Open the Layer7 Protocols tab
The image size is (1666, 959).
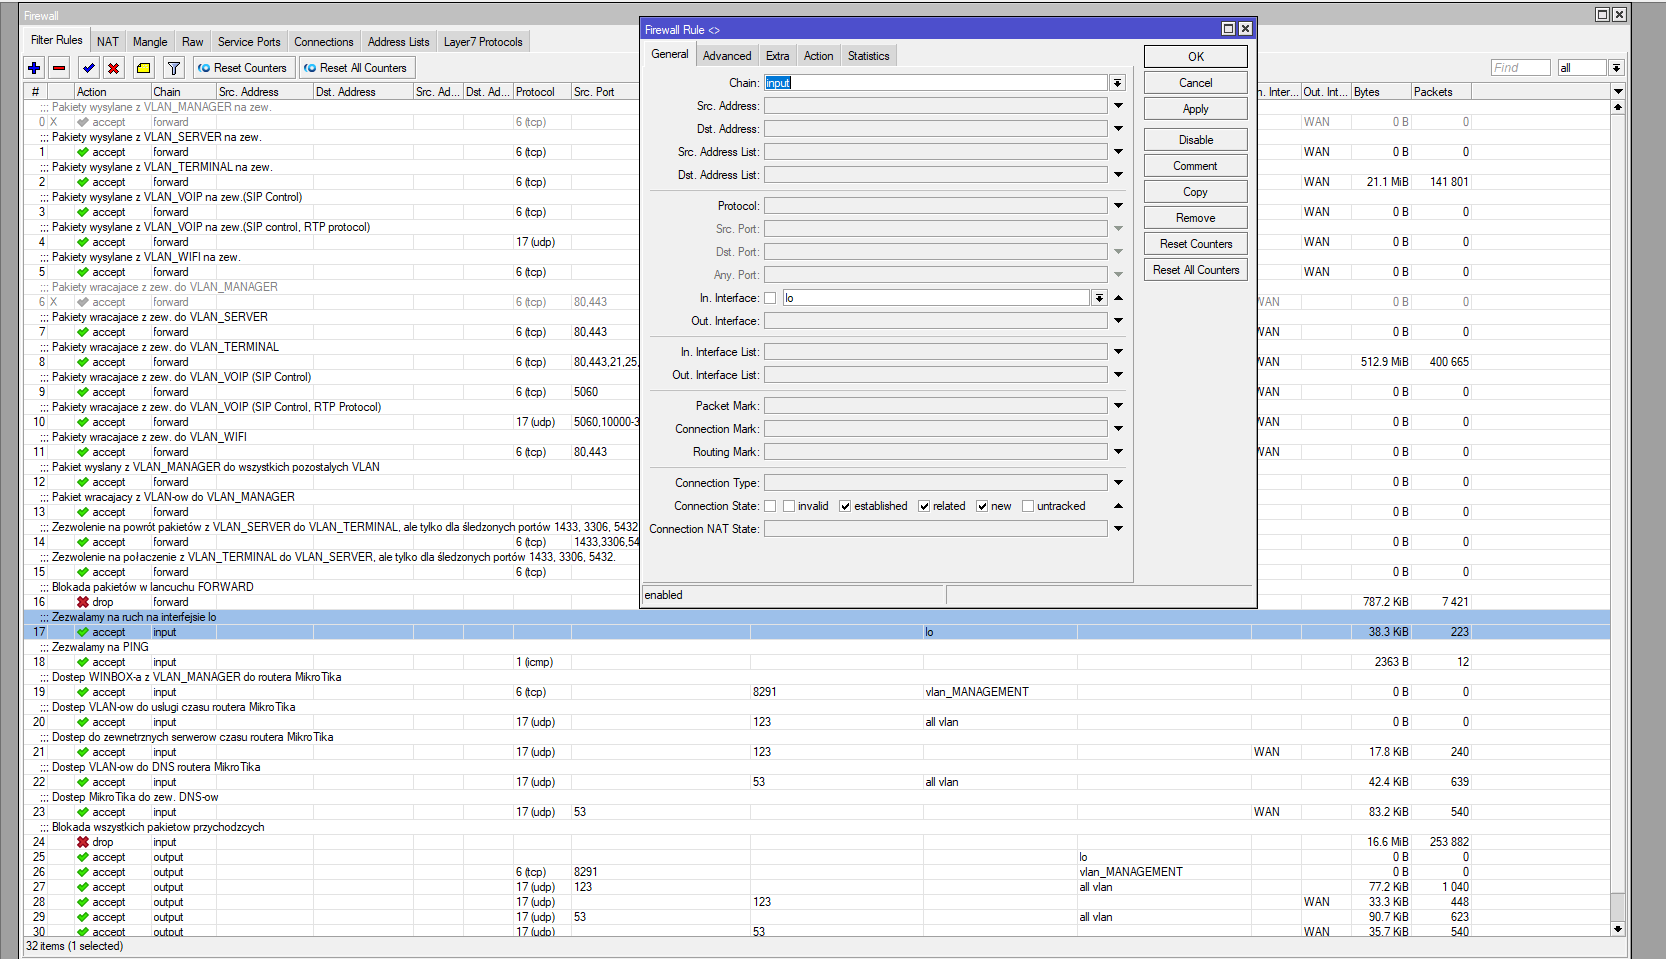(483, 42)
